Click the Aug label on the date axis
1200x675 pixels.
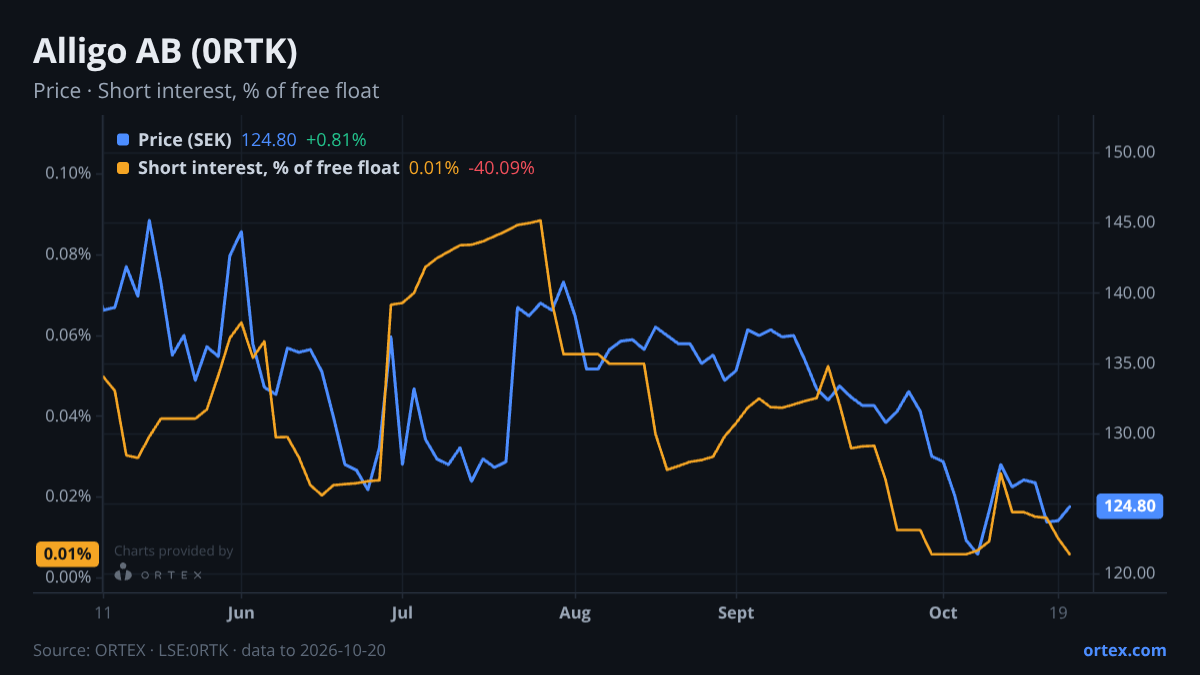[x=576, y=613]
